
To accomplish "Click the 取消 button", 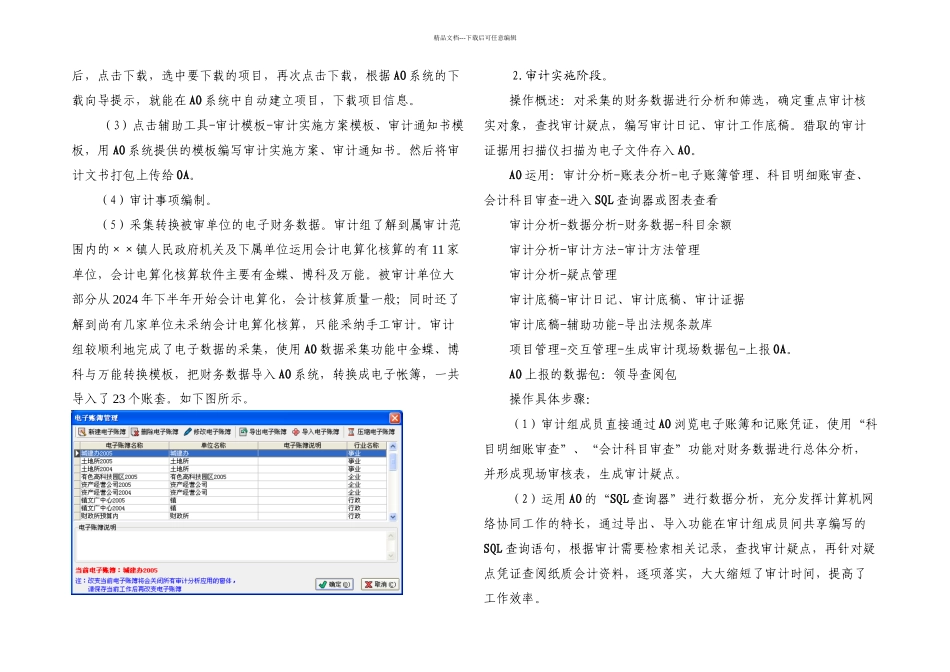I will click(380, 584).
